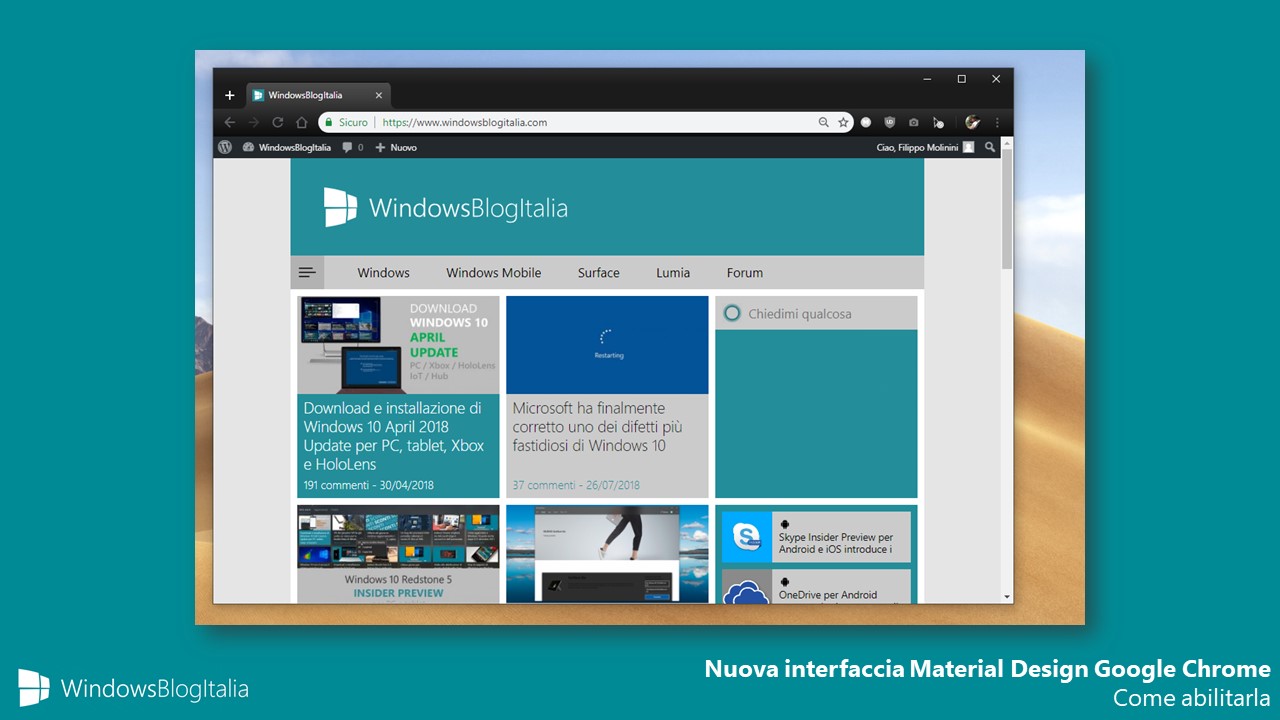The width and height of the screenshot is (1280, 720).
Task: Open the Surface navigation item
Action: coord(599,272)
